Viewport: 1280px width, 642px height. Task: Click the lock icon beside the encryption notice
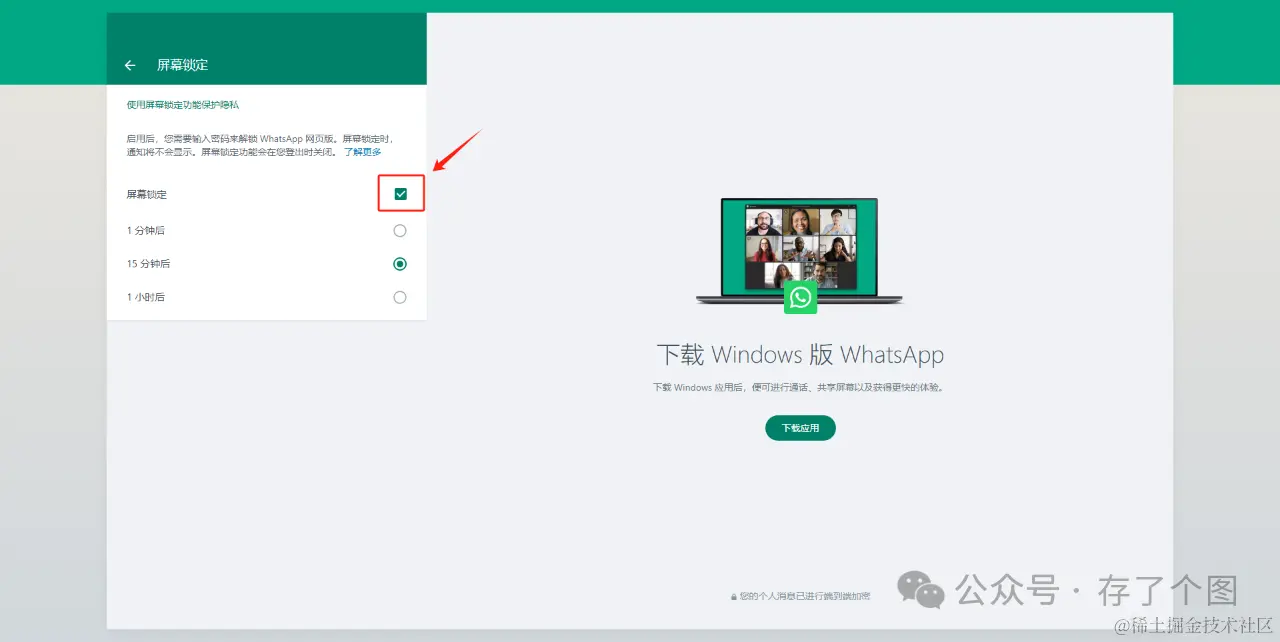[x=733, y=596]
